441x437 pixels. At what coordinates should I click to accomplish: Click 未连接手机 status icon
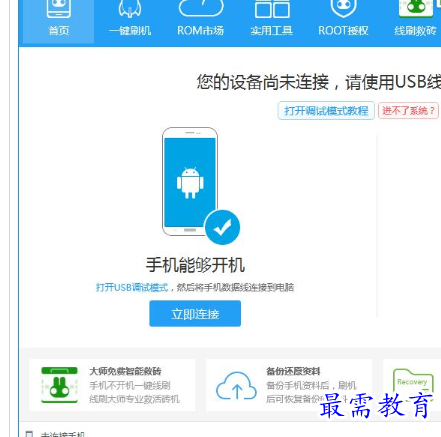click(29, 434)
